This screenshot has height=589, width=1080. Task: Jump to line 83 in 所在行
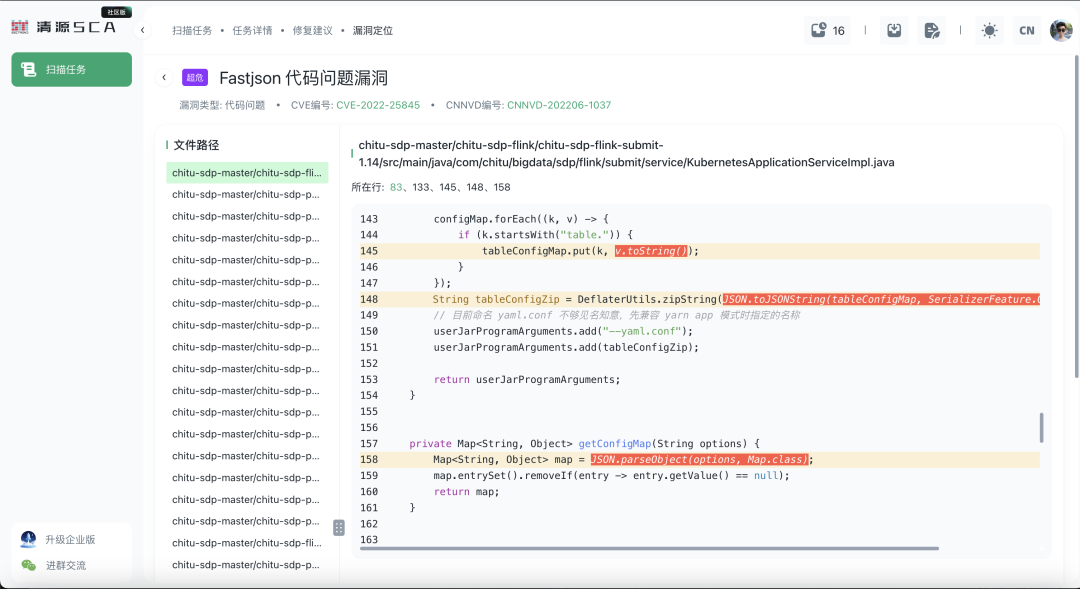pos(396,187)
